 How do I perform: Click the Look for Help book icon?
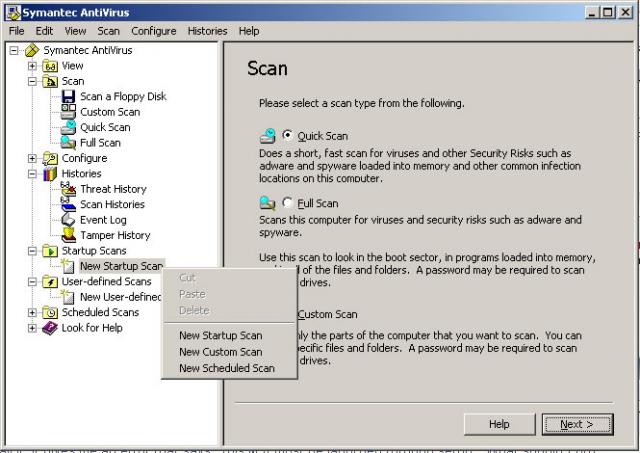pyautogui.click(x=50, y=328)
